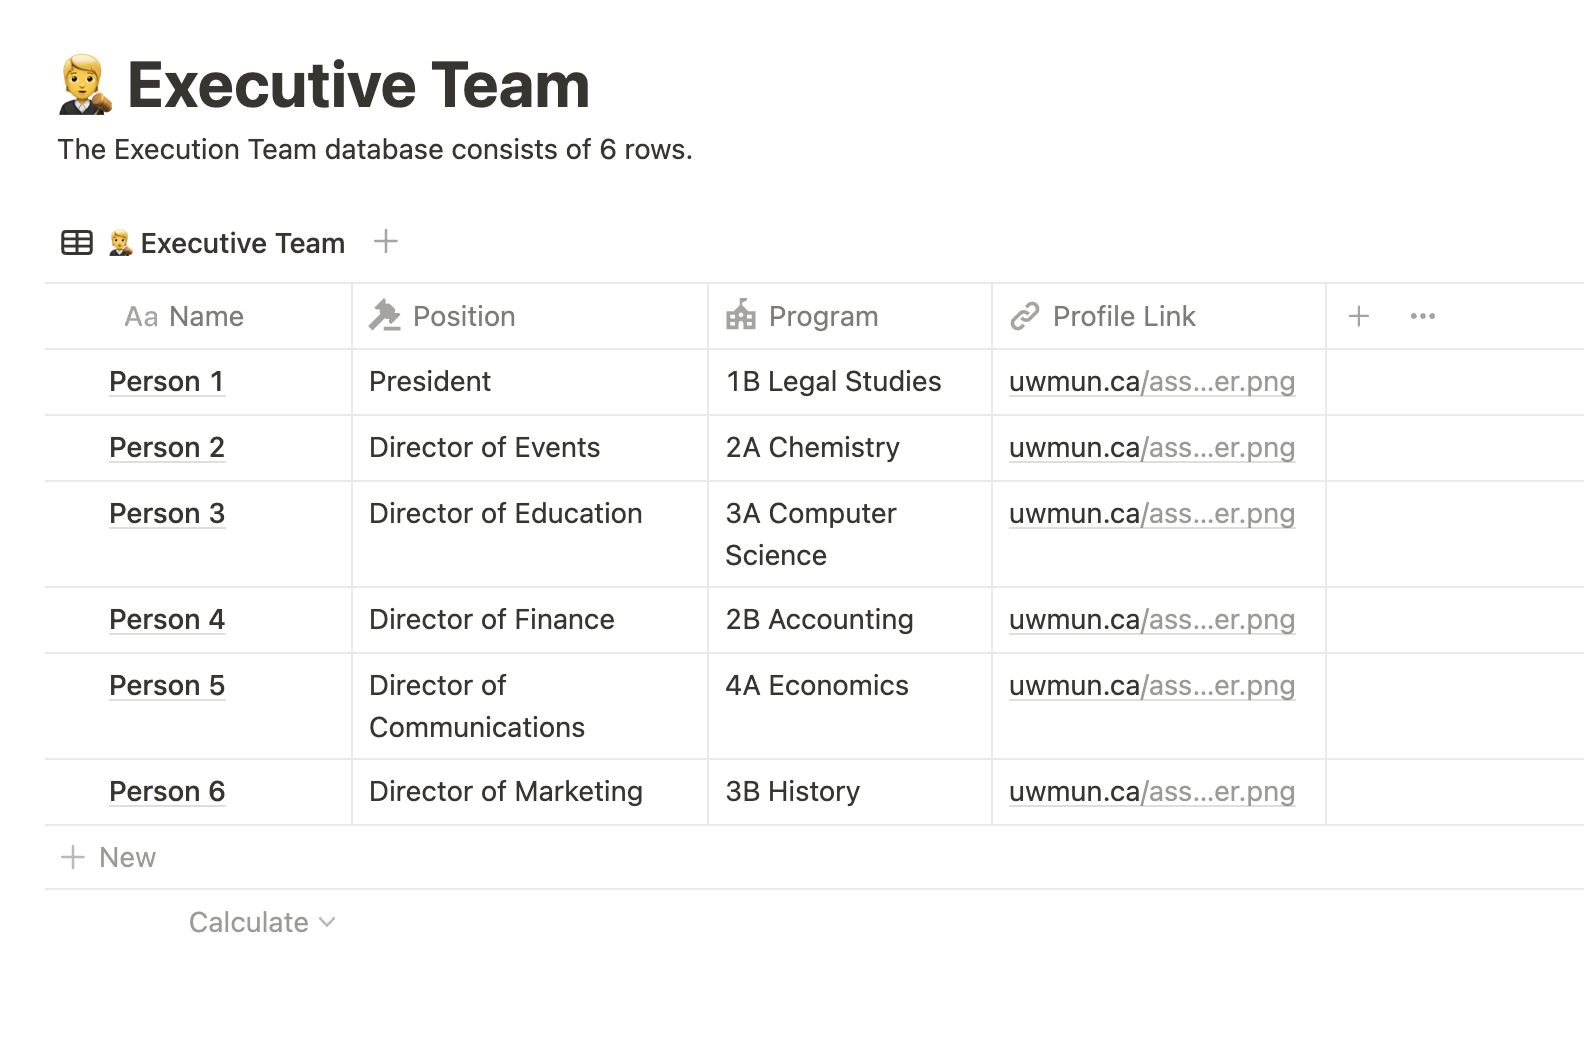Click the gavel icon in Position header
Viewport: 1584px width, 1063px height.
click(x=384, y=316)
